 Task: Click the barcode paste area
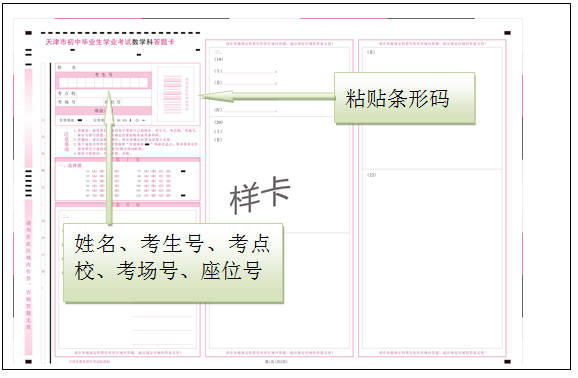pyautogui.click(x=175, y=94)
